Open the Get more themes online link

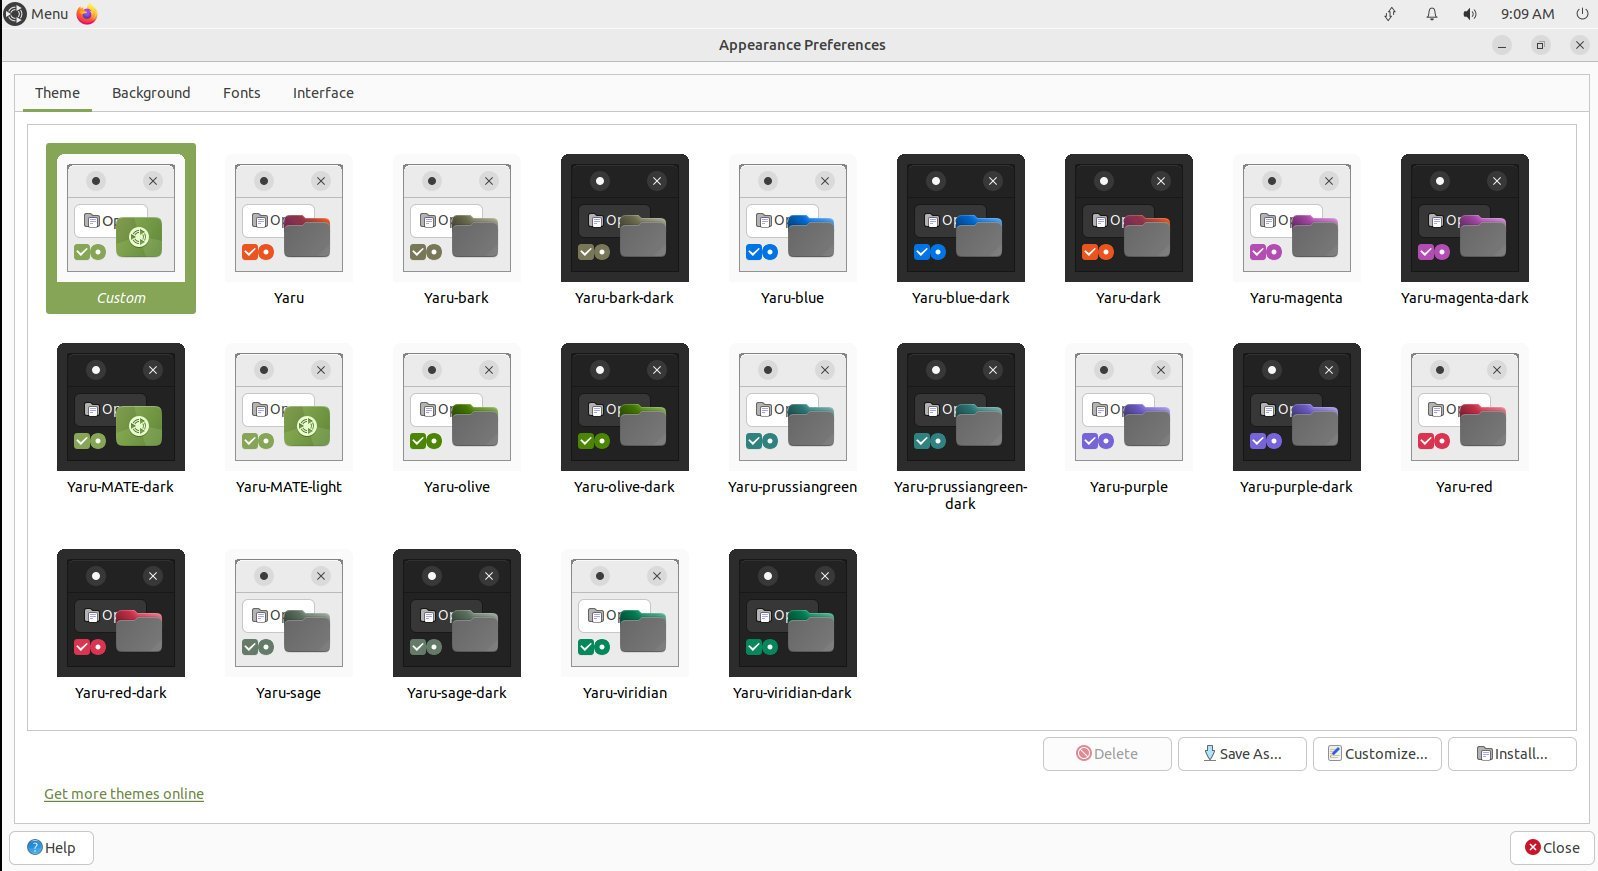124,794
